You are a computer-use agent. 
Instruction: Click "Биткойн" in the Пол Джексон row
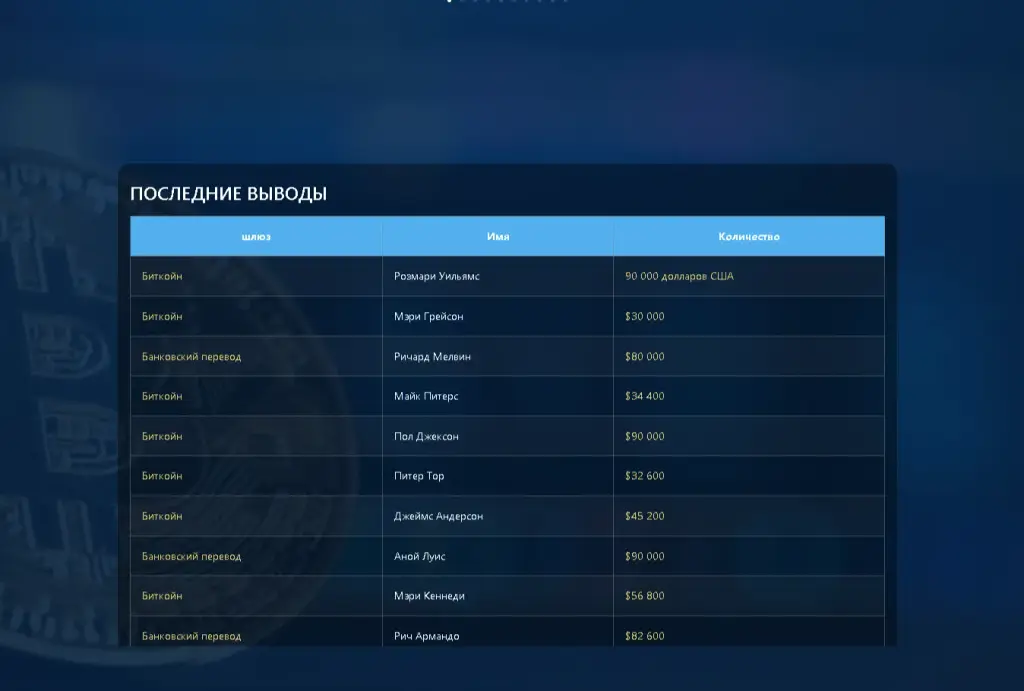click(x=162, y=436)
